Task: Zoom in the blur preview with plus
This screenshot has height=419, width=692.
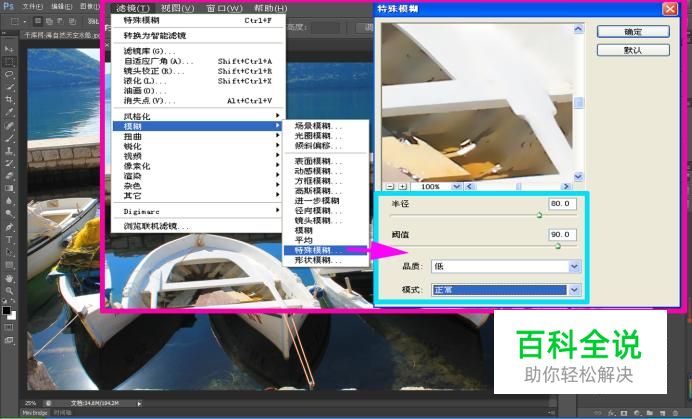Action: tap(402, 187)
